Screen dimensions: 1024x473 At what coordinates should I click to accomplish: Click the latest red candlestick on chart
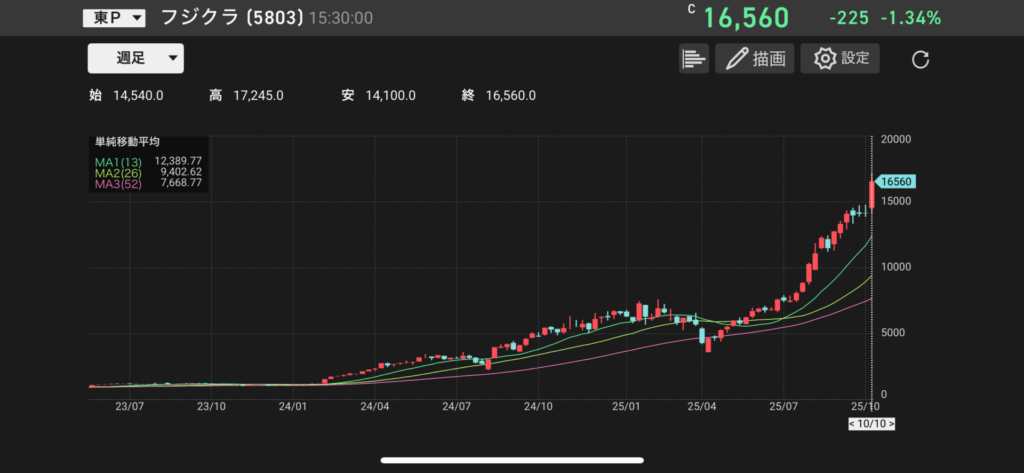click(x=872, y=193)
